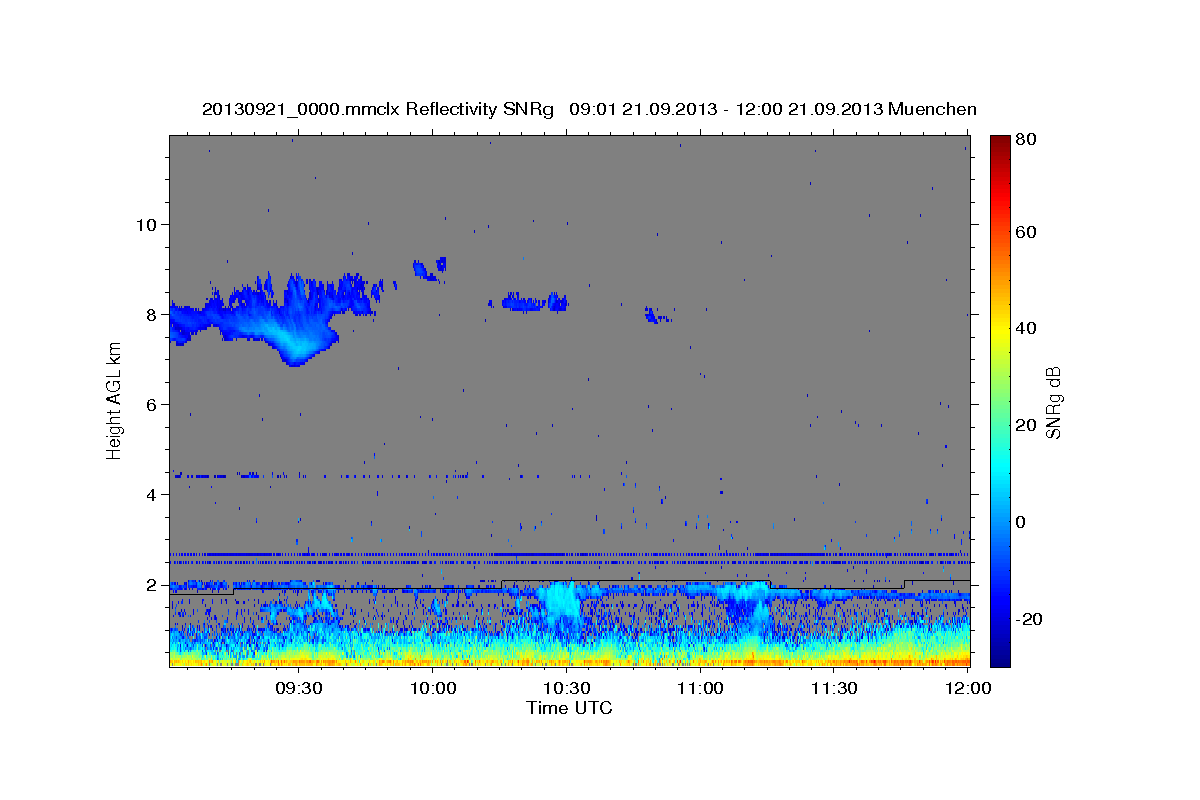Click the 12:00 time tick label
1200x800 pixels.
[968, 688]
